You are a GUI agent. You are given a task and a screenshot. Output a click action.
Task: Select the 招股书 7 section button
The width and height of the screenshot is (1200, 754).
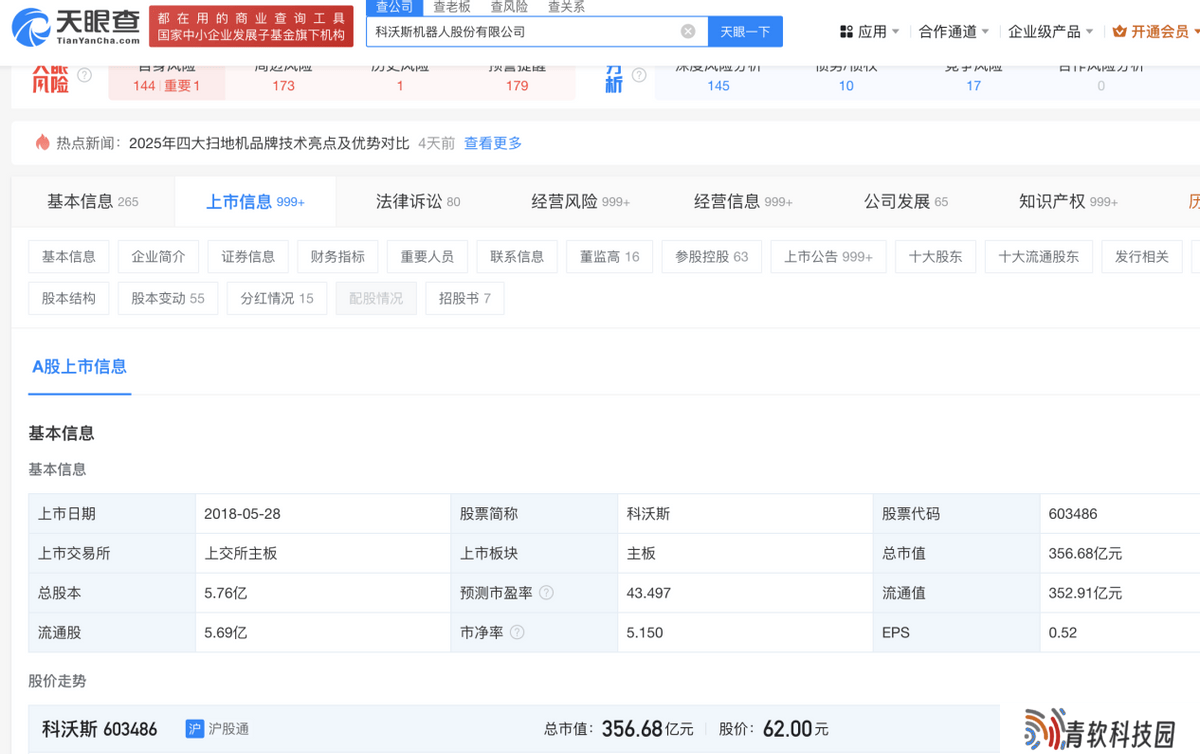[x=465, y=298]
